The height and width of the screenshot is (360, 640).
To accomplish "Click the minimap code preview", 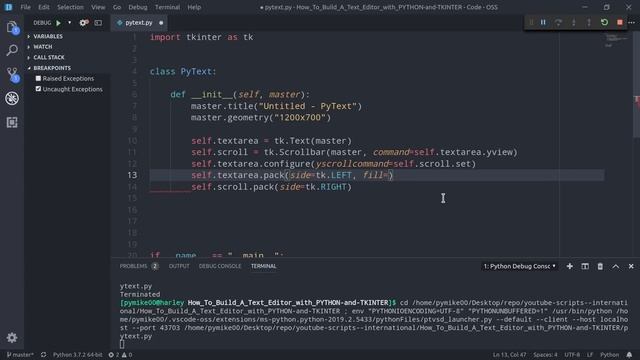I will tap(617, 41).
